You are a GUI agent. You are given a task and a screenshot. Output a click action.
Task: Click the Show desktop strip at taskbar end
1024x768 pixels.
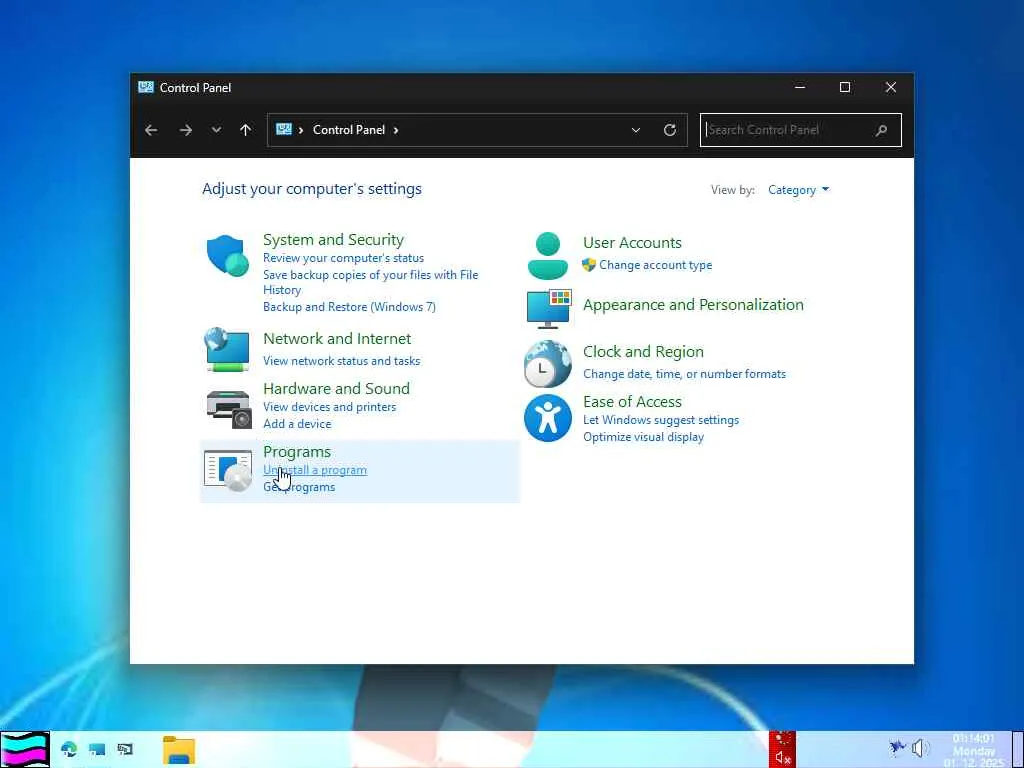pyautogui.click(x=1017, y=750)
